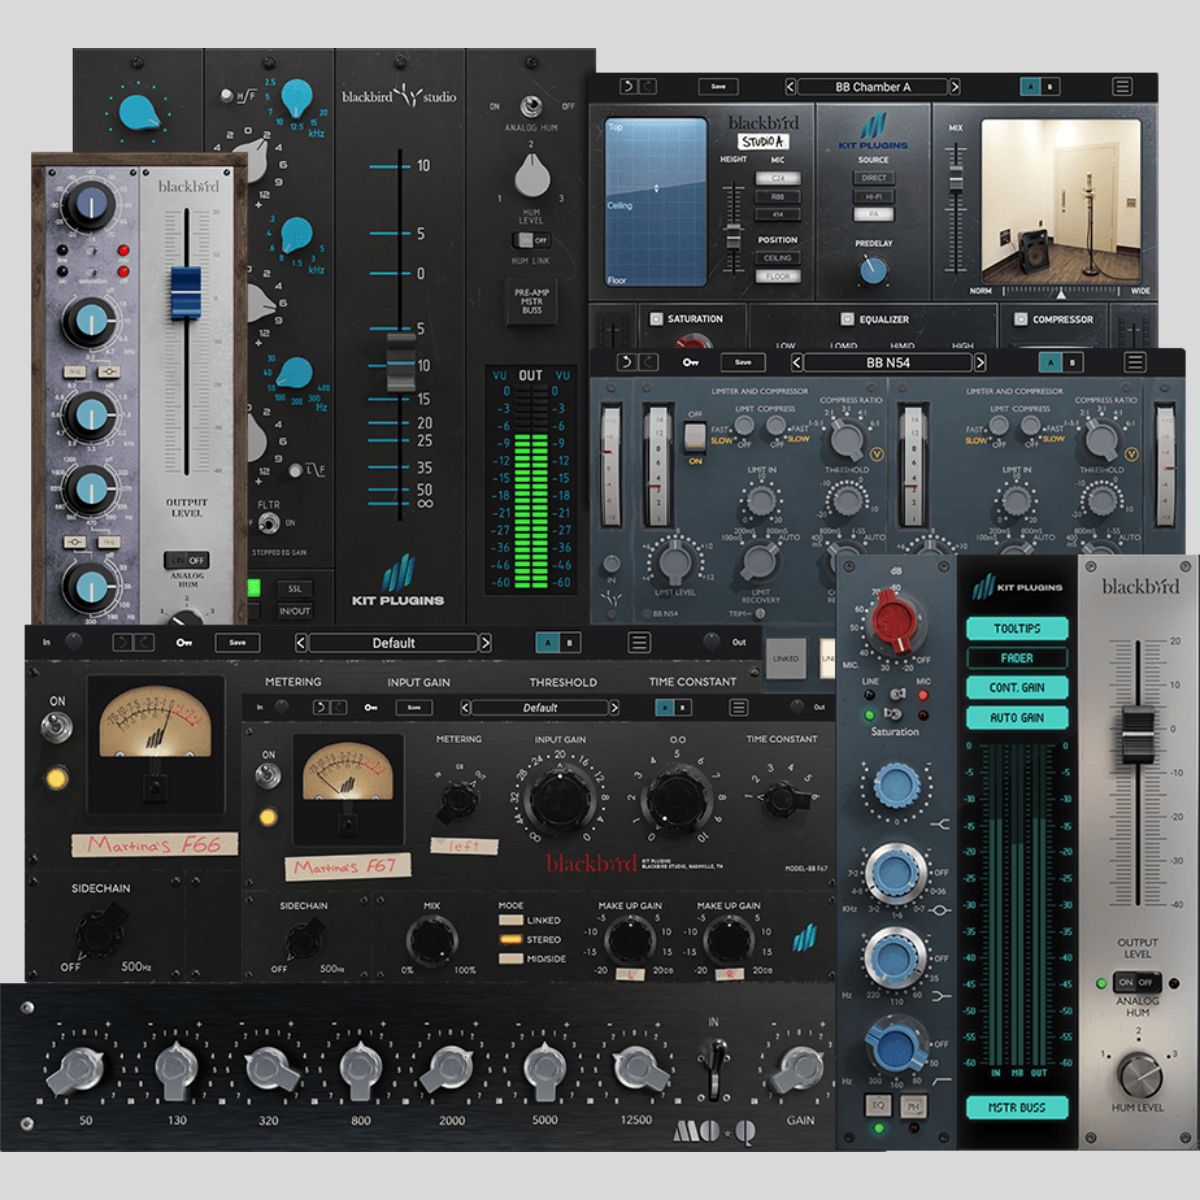This screenshot has height=1200, width=1200.
Task: Click the Input Gain knob on the F67 compressor
Action: [561, 800]
